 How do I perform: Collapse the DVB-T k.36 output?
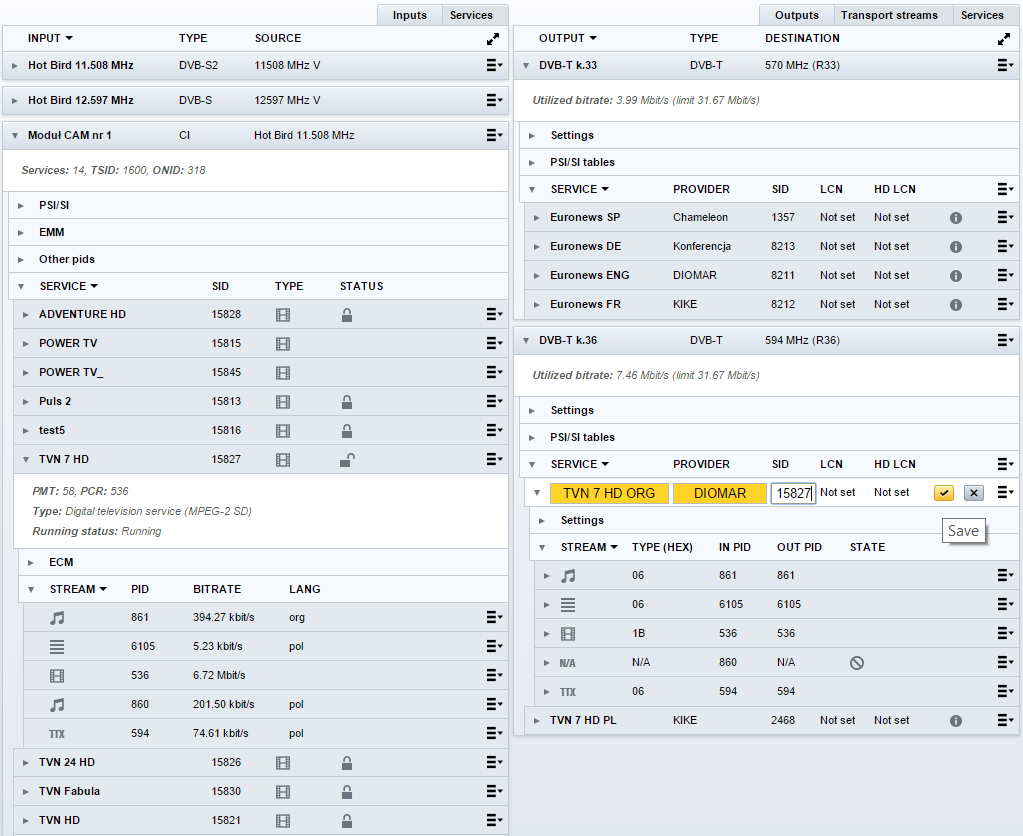pos(526,341)
